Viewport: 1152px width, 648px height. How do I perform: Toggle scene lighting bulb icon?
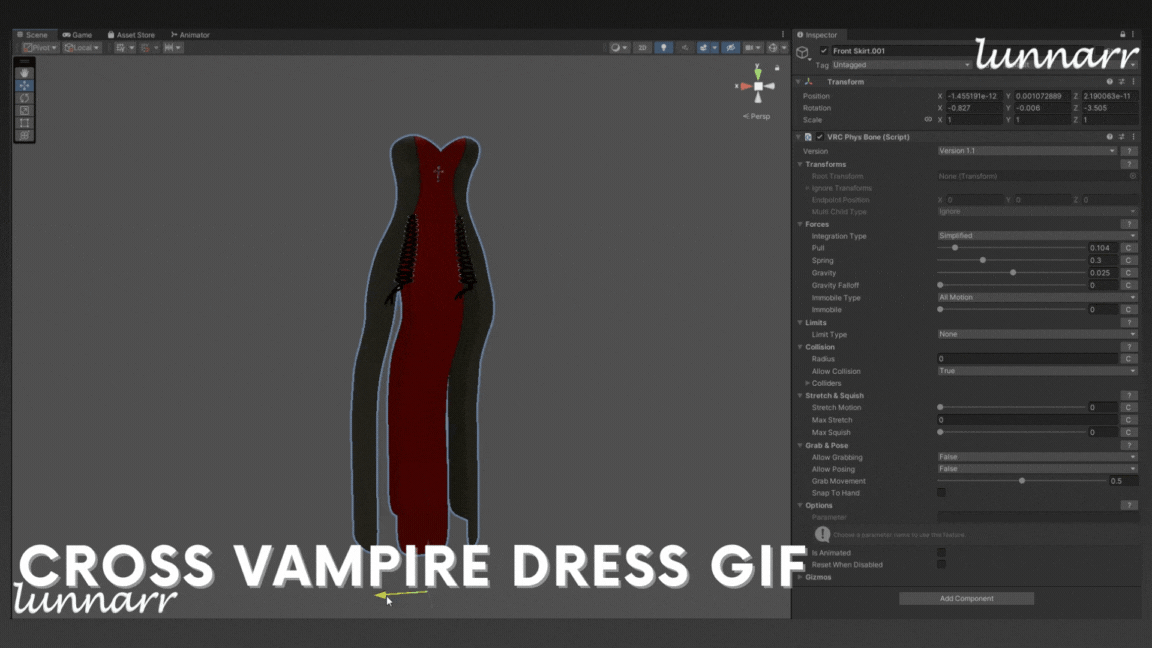coord(663,47)
